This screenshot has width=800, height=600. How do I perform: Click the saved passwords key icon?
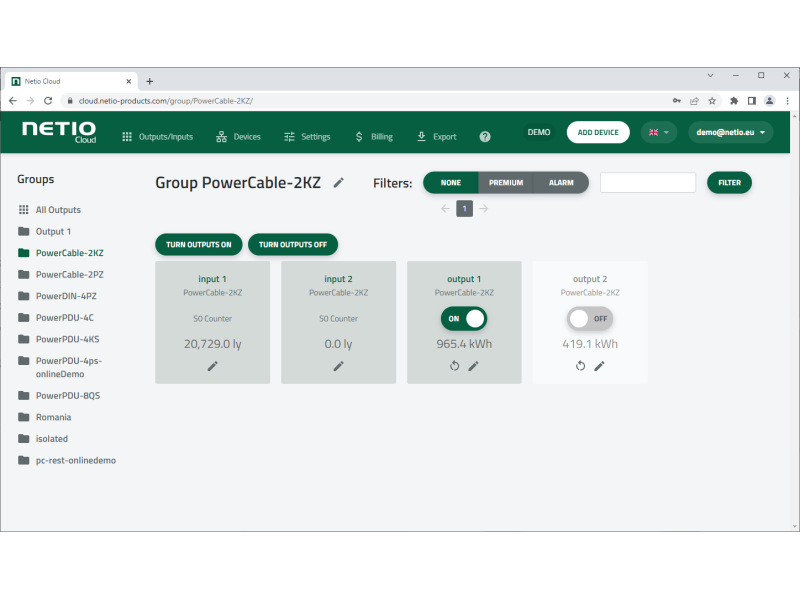(x=677, y=101)
